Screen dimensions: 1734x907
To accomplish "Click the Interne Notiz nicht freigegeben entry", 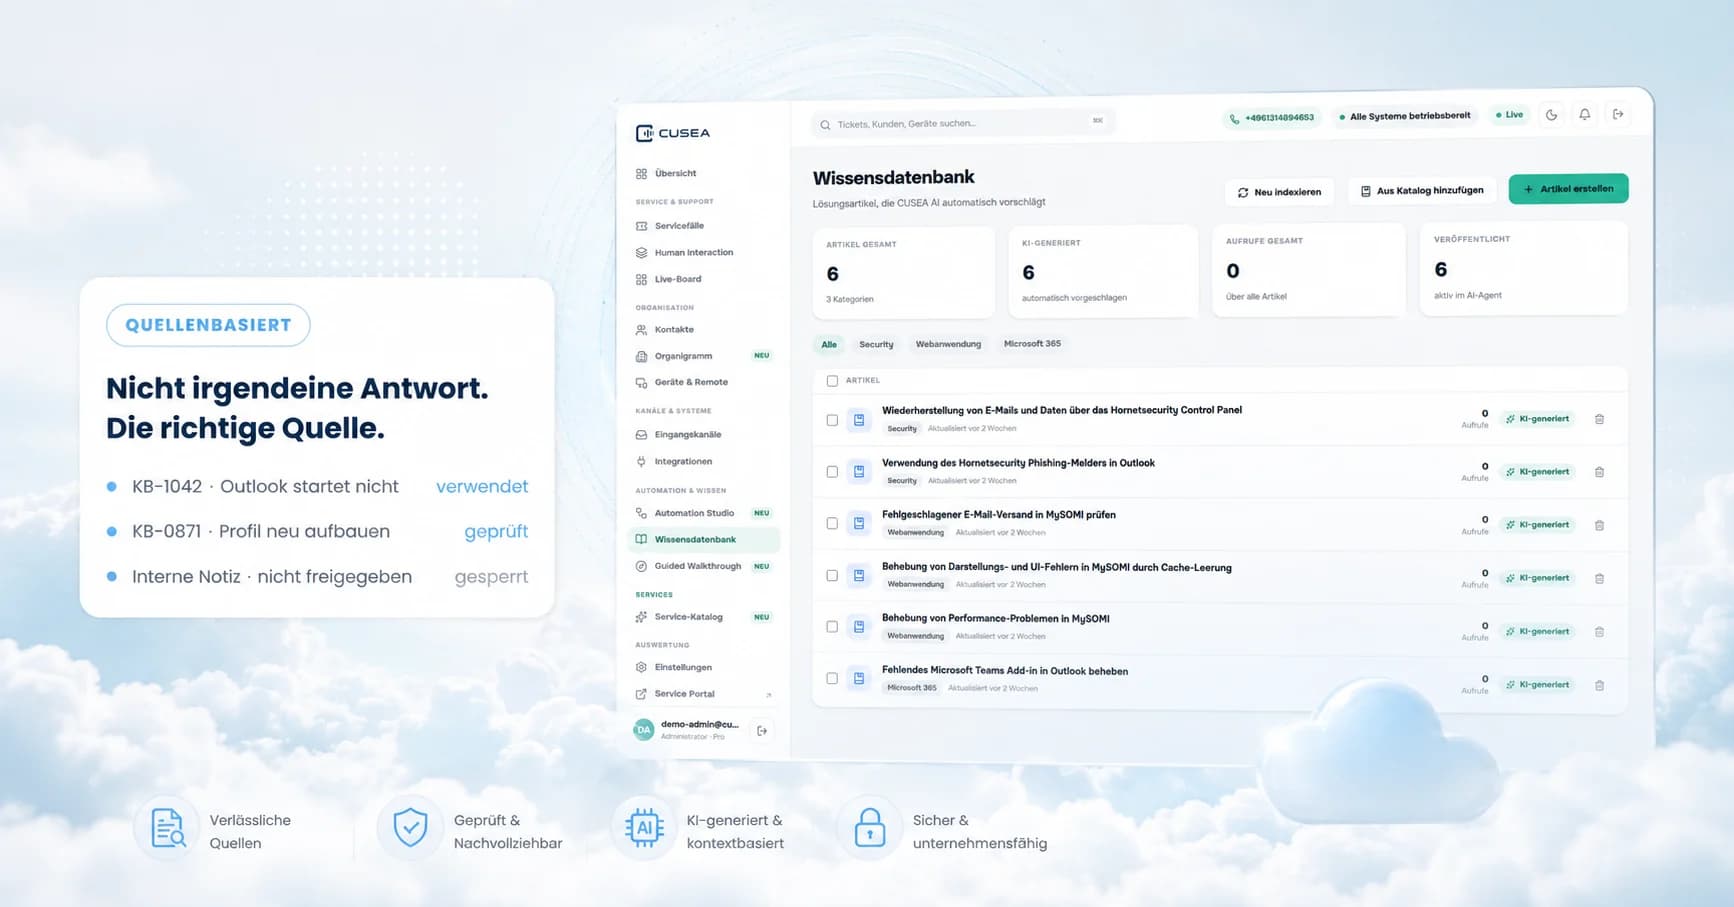I will (x=318, y=577).
